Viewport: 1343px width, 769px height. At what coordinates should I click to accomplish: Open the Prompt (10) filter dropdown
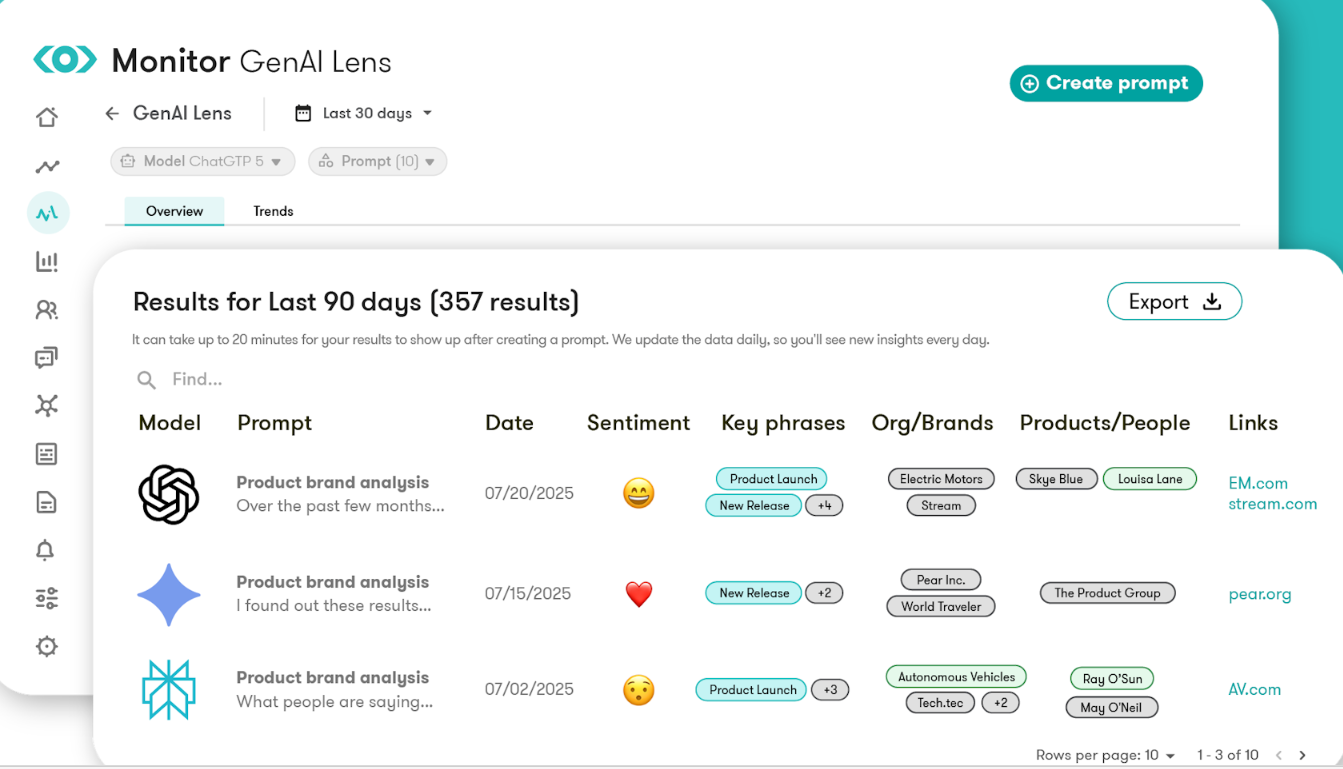(378, 161)
